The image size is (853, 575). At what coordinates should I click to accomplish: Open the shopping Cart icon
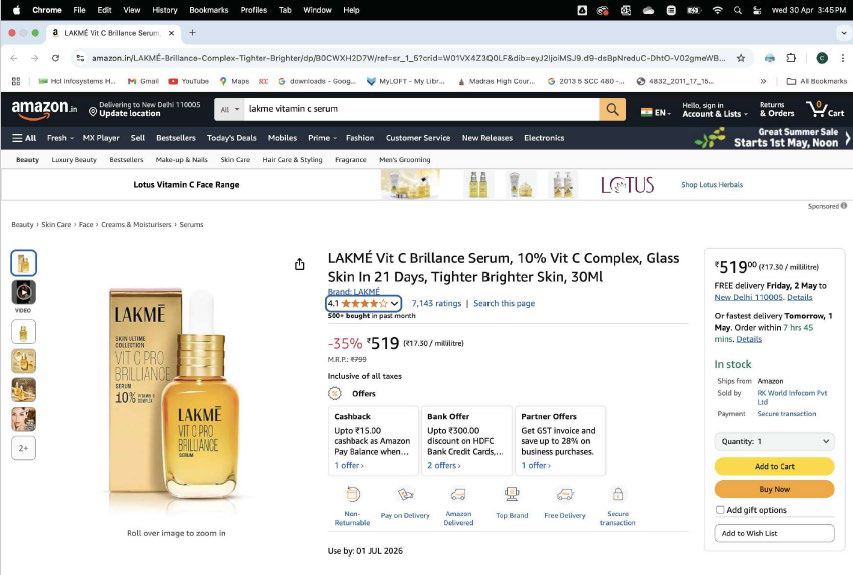tap(825, 109)
